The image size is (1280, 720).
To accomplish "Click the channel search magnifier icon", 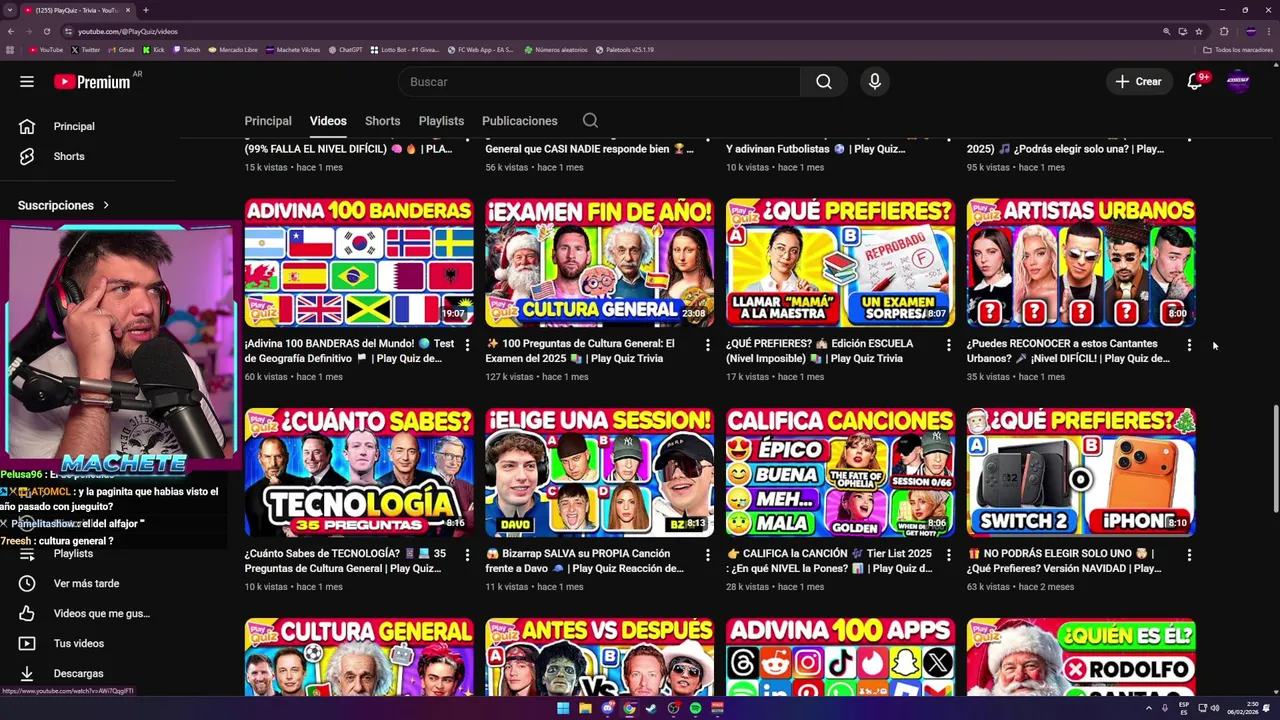I will tap(590, 121).
